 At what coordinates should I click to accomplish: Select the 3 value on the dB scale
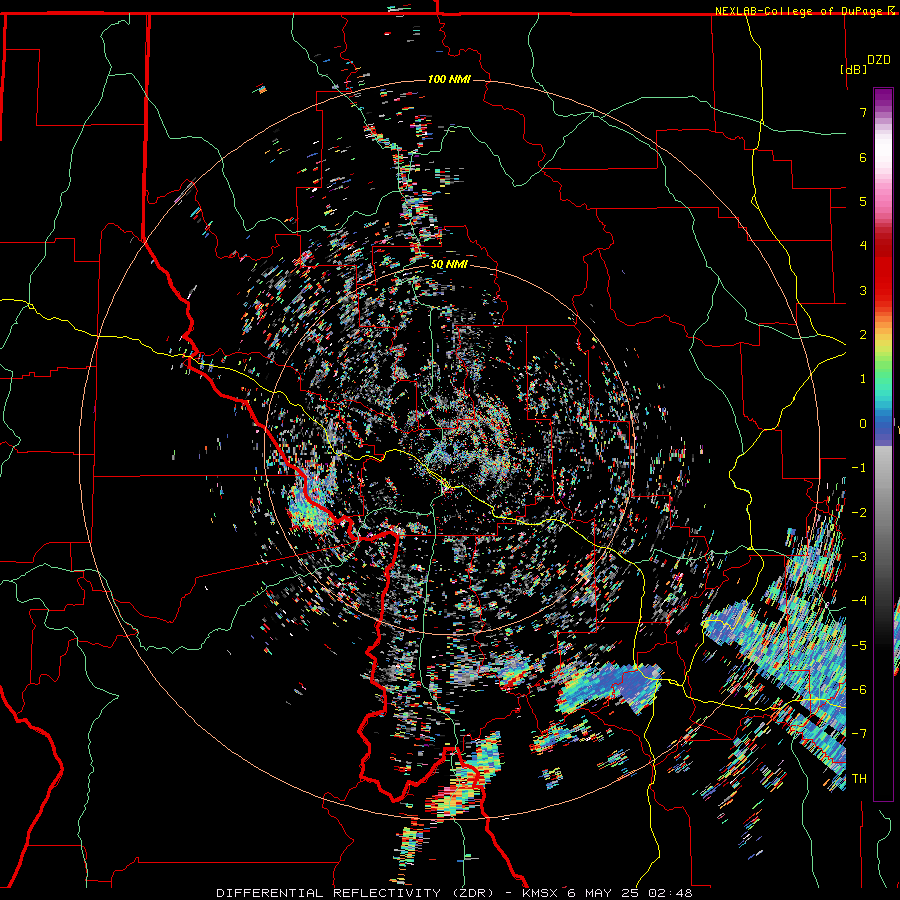tap(863, 290)
